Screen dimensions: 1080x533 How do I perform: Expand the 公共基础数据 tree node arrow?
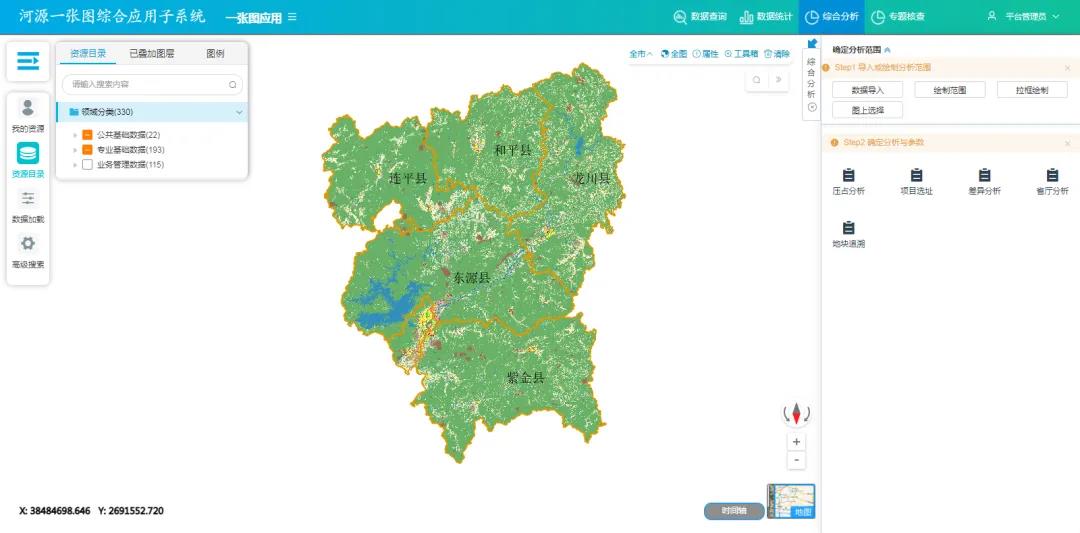pyautogui.click(x=75, y=135)
